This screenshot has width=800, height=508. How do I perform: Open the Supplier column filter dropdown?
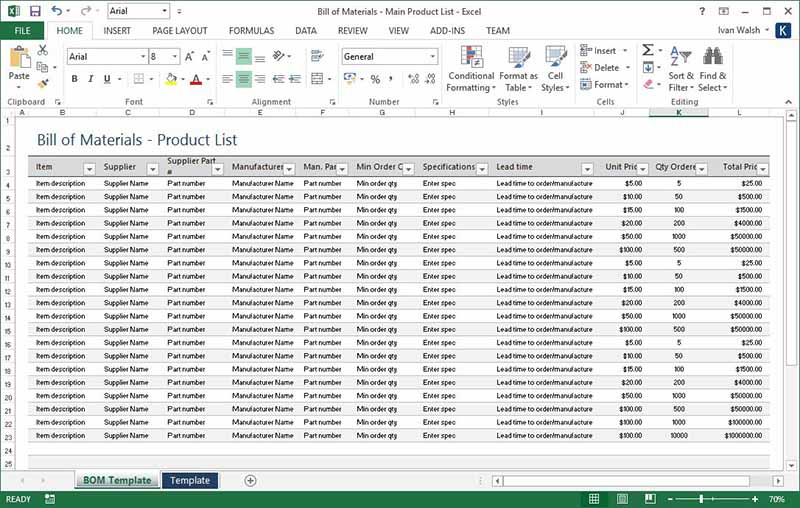[x=152, y=169]
